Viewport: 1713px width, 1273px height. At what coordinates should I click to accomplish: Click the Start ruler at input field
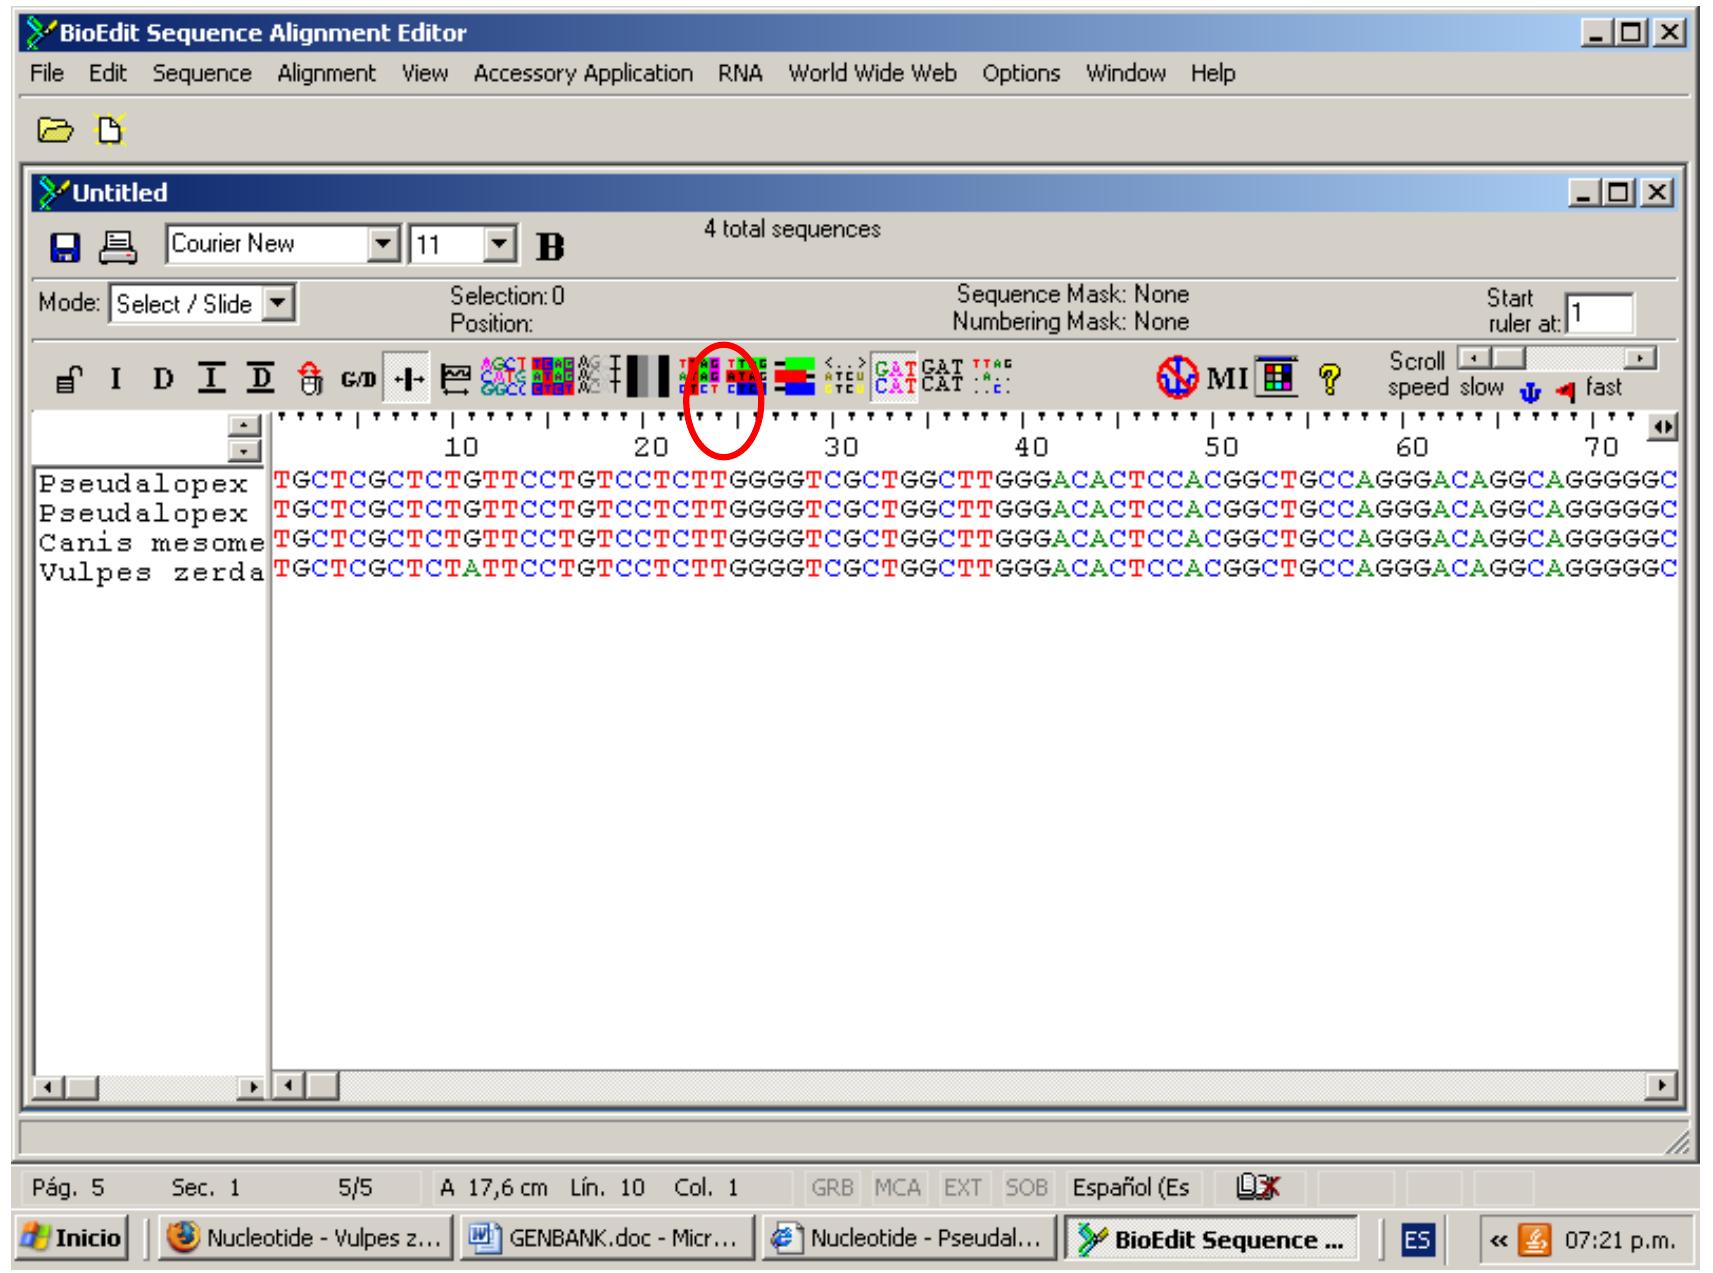point(1599,314)
